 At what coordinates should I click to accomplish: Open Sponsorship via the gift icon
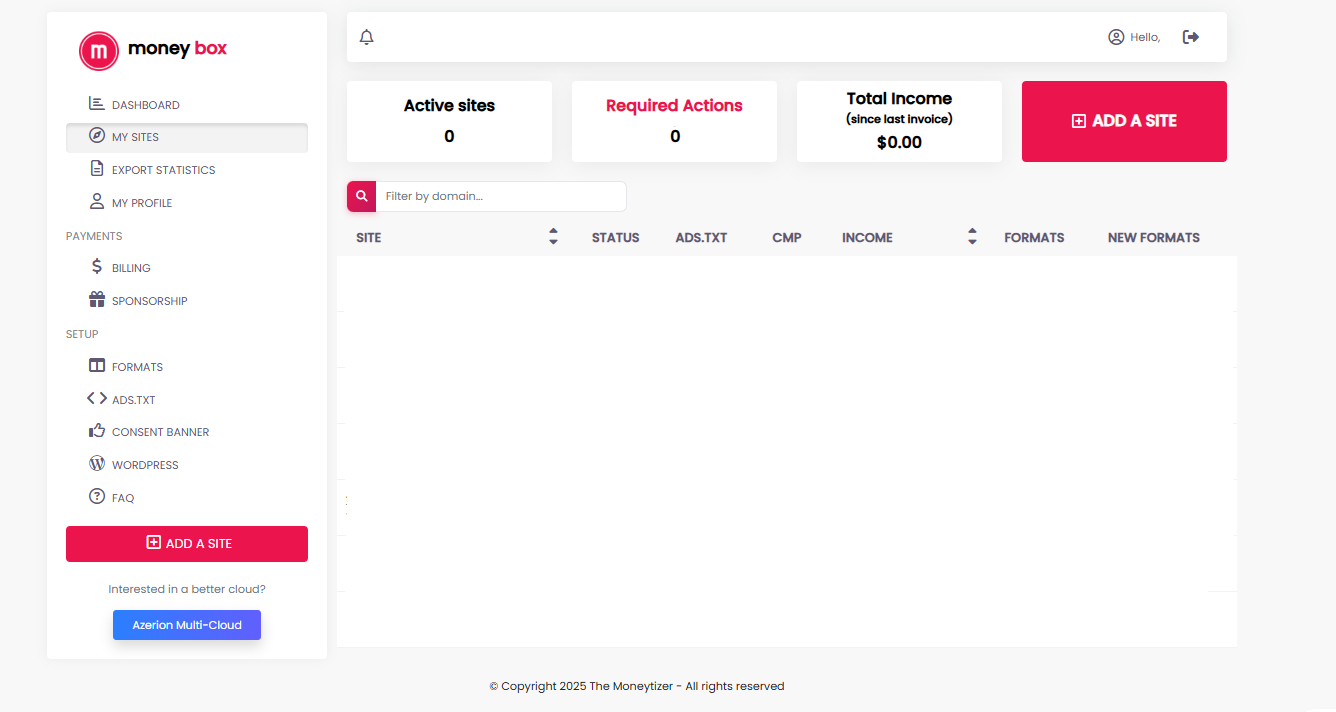[97, 300]
